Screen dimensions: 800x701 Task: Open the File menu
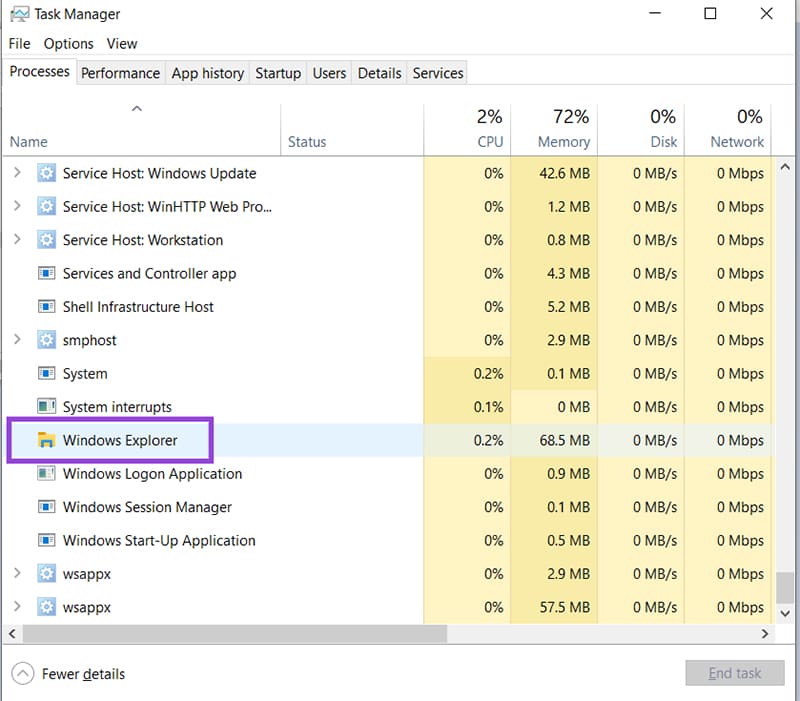[19, 44]
